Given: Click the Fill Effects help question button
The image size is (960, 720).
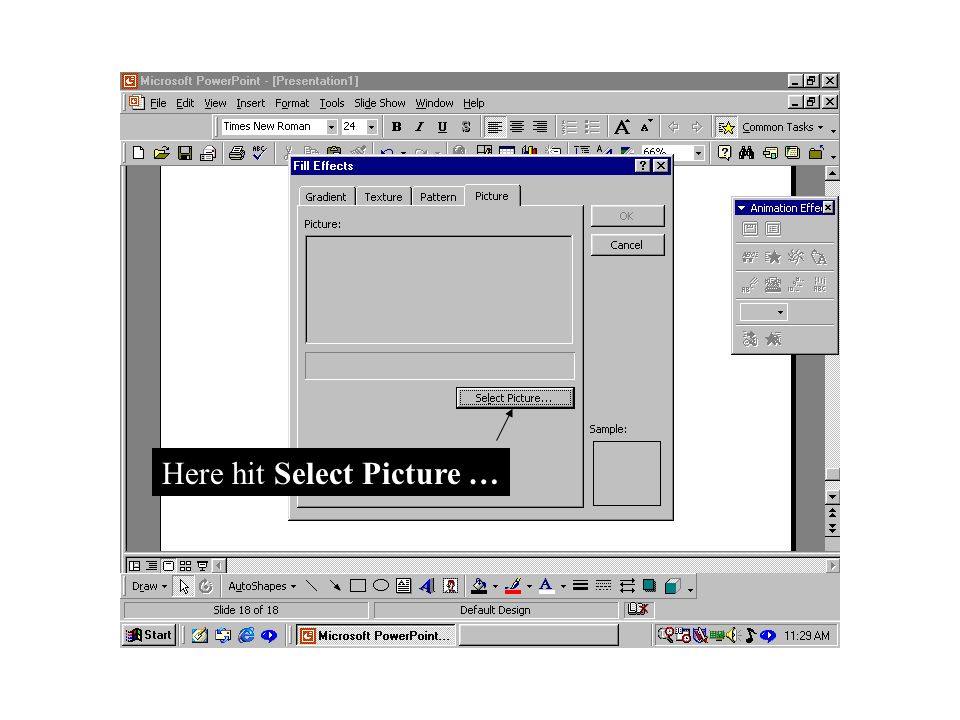Looking at the screenshot, I should tap(642, 166).
